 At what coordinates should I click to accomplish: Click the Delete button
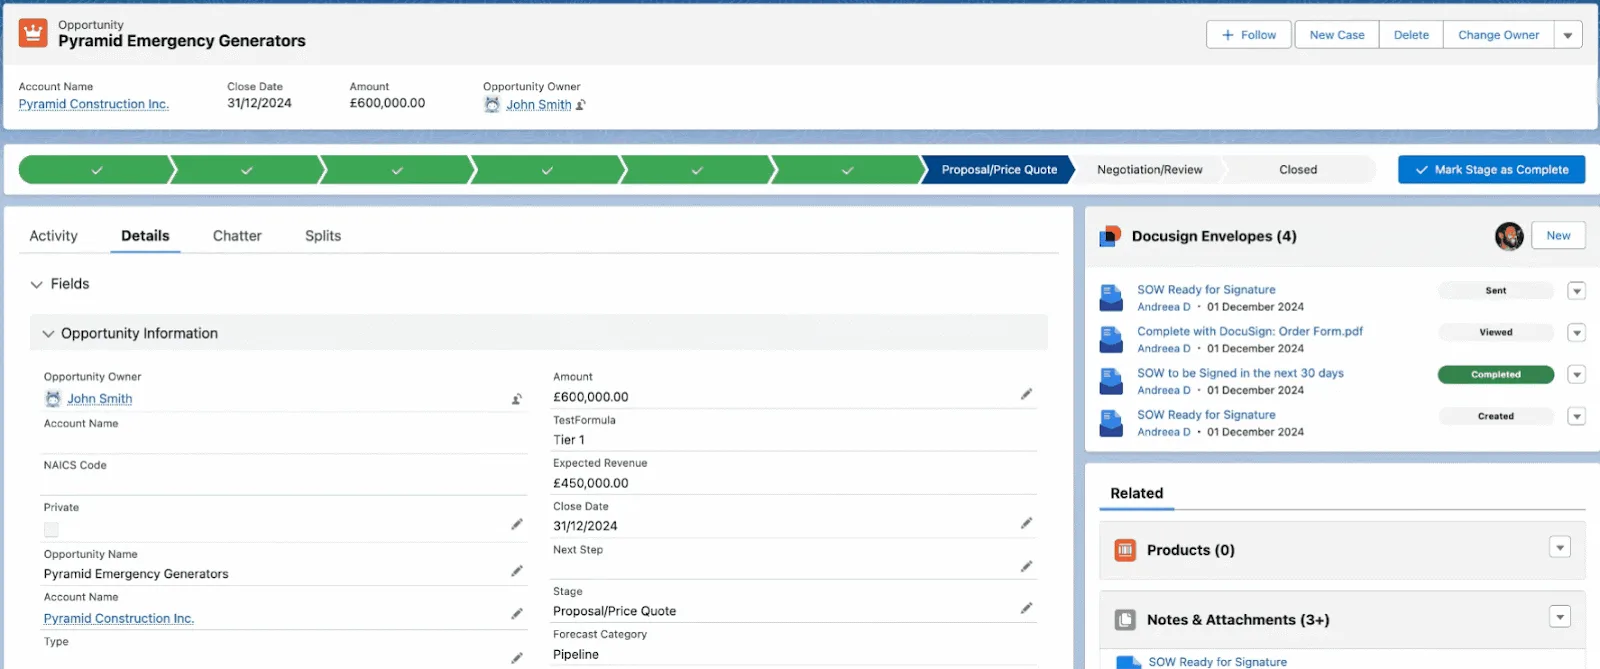1411,35
